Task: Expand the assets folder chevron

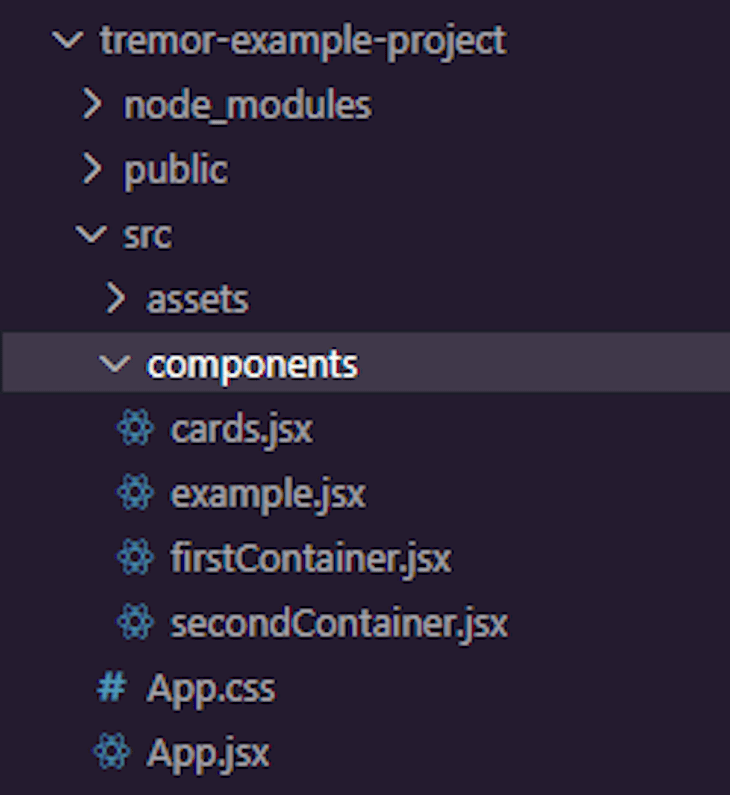Action: pos(116,299)
